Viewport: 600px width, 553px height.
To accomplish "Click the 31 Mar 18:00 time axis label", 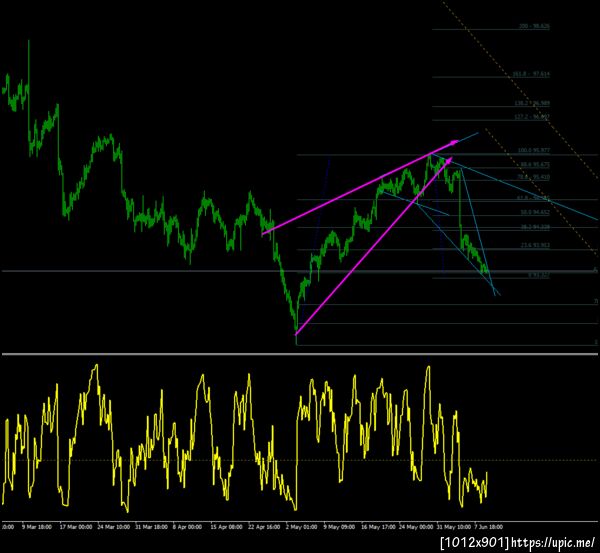I will (151, 527).
